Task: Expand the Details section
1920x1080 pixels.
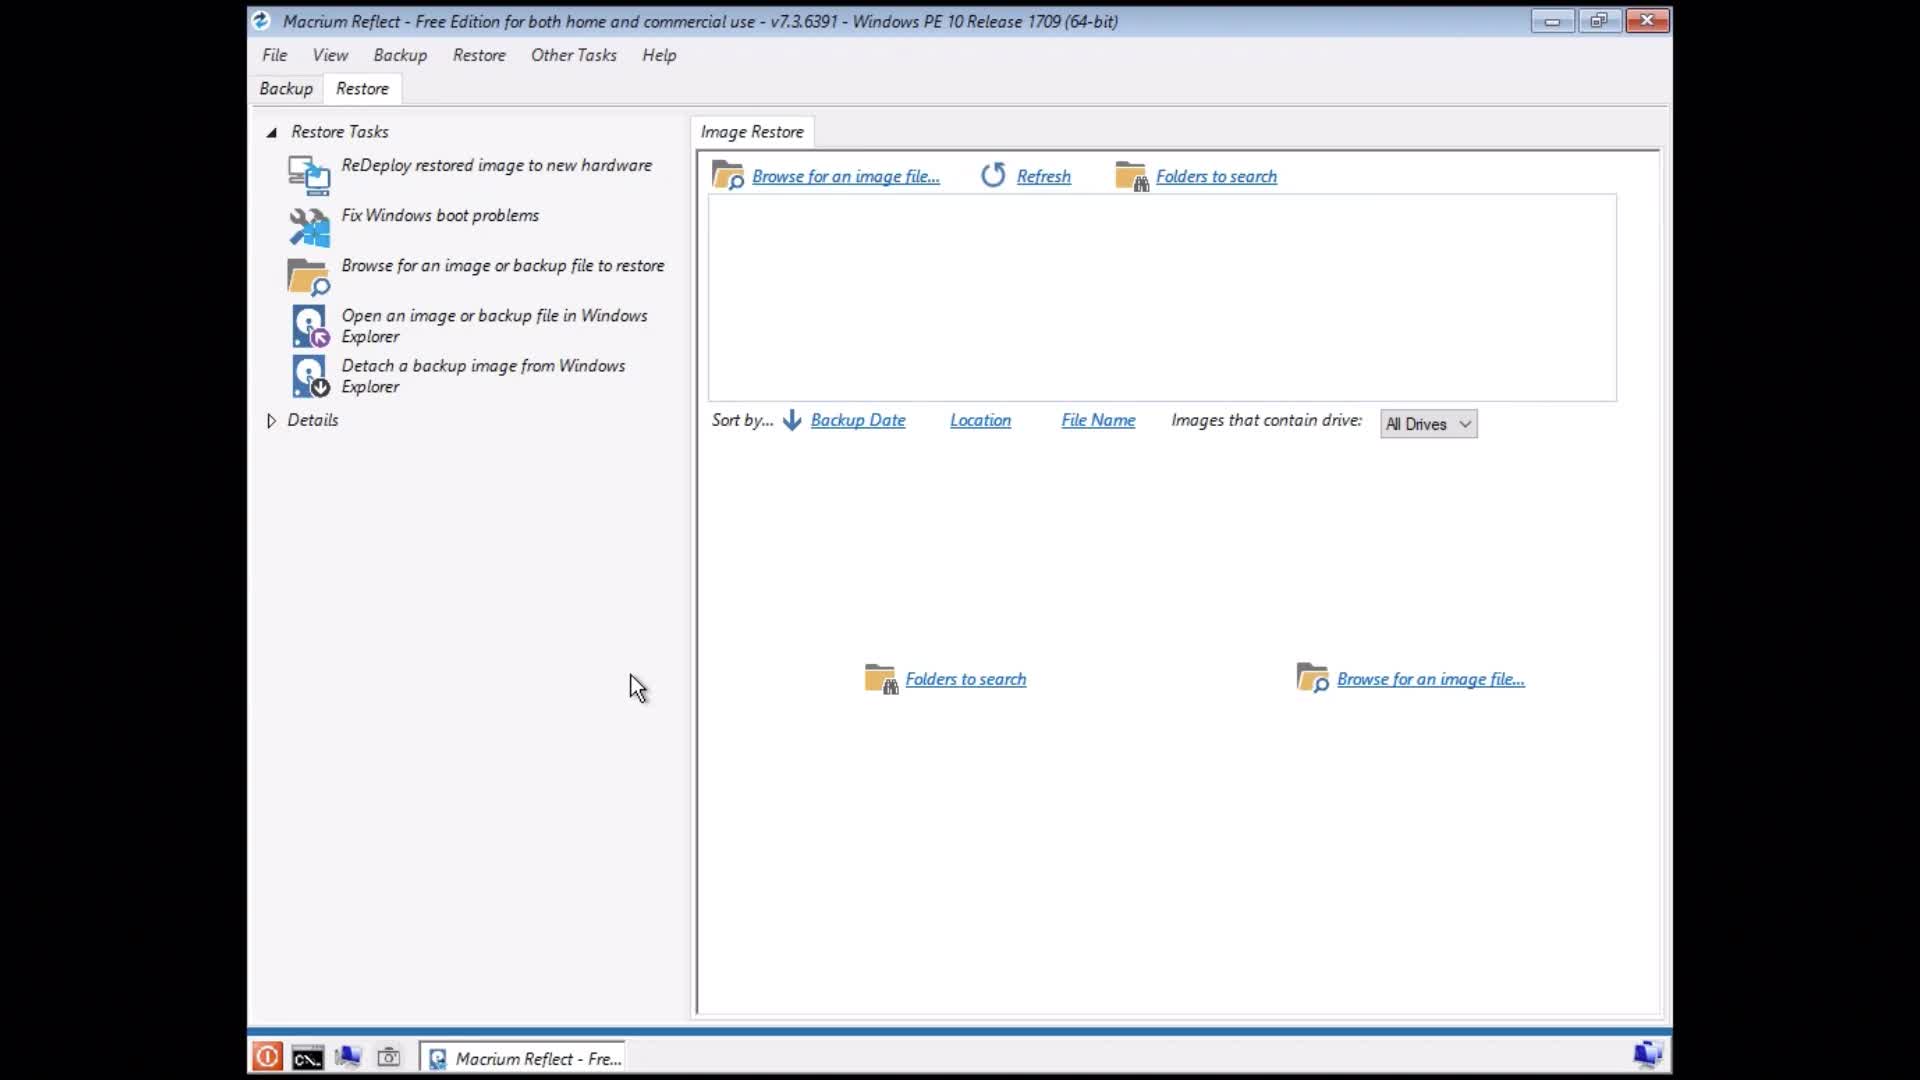Action: point(271,421)
